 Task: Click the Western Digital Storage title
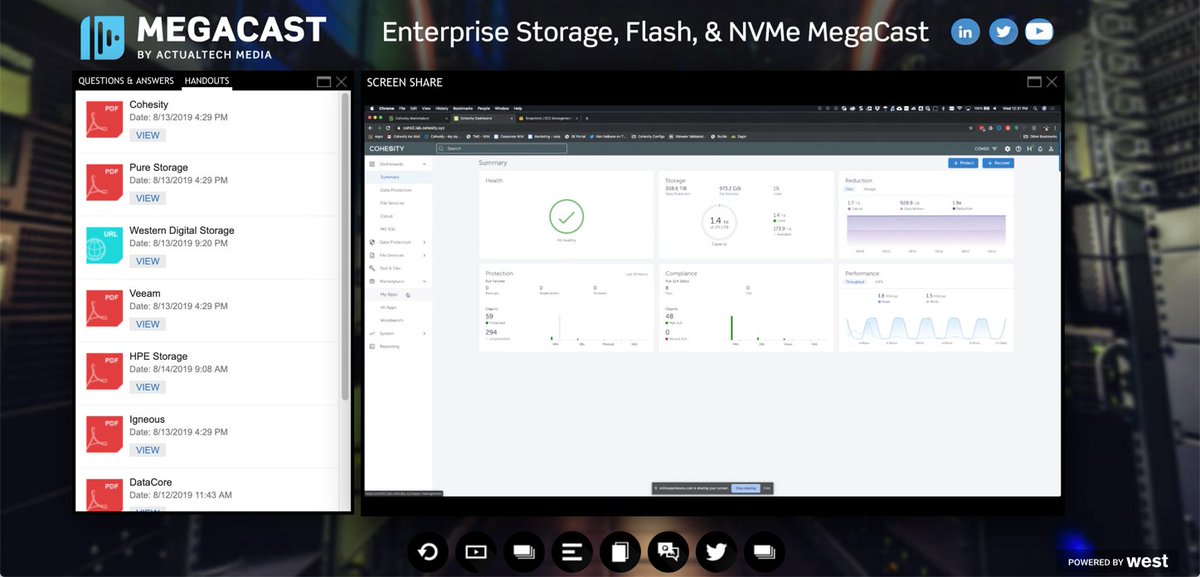click(182, 230)
